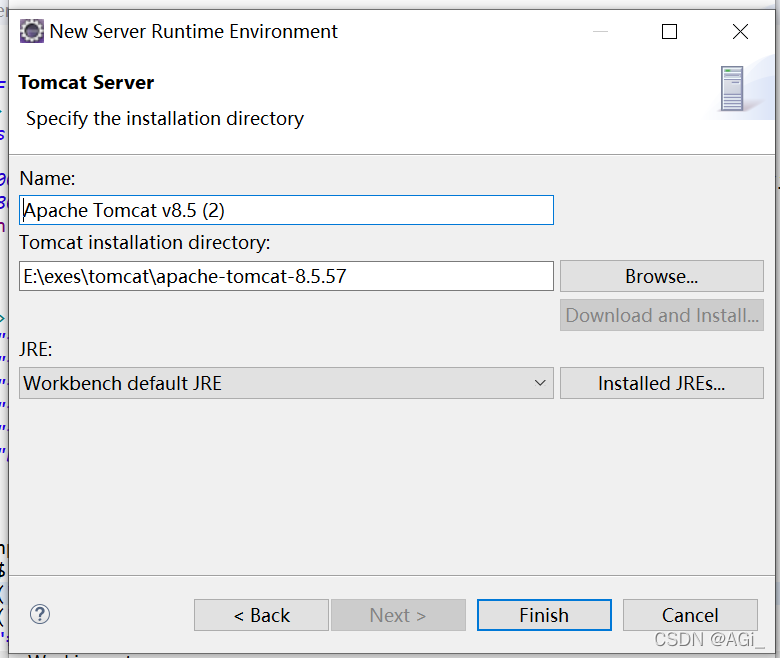Cancel the New Server Runtime dialog
The width and height of the screenshot is (780, 658).
coord(690,615)
